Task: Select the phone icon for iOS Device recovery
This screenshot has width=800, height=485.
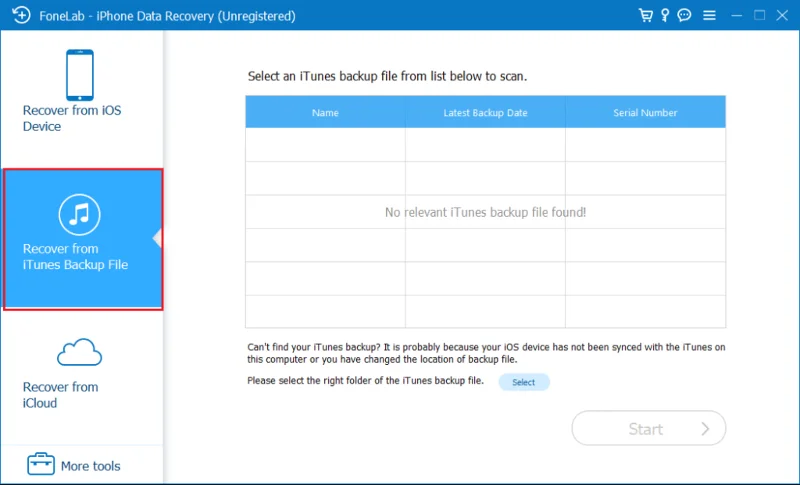Action: [x=80, y=75]
